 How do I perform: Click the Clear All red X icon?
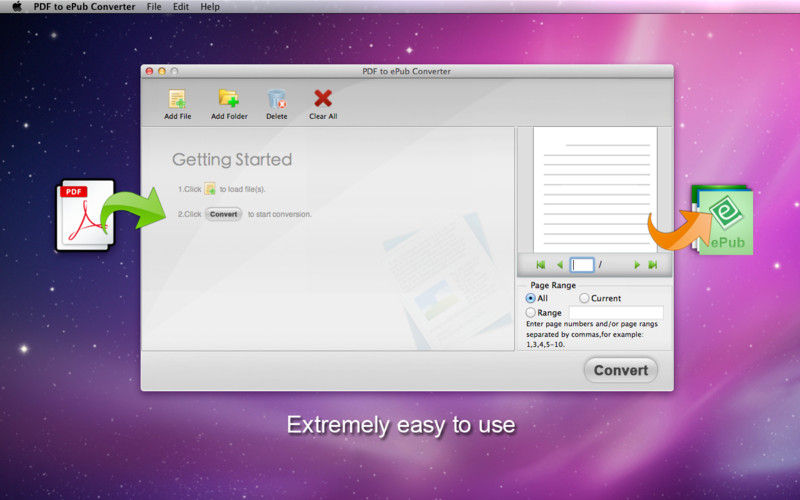323,98
